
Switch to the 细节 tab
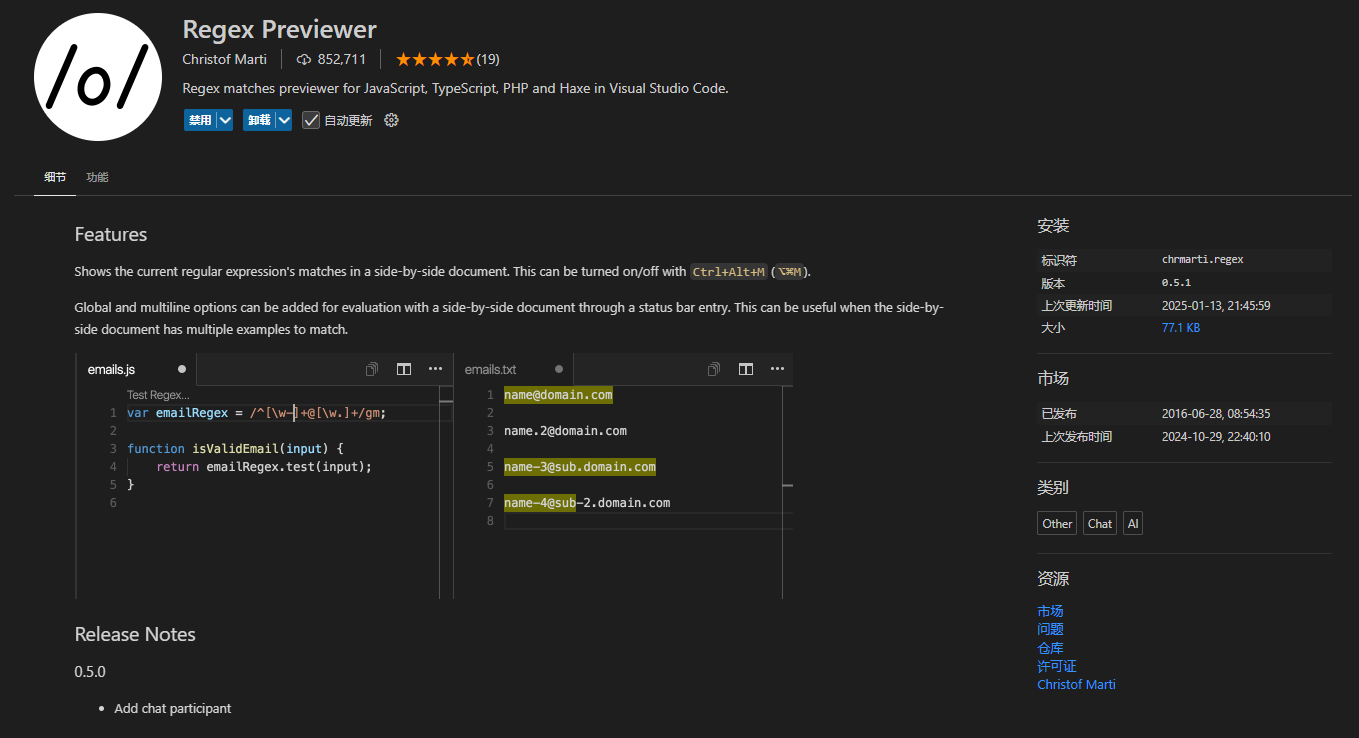55,177
